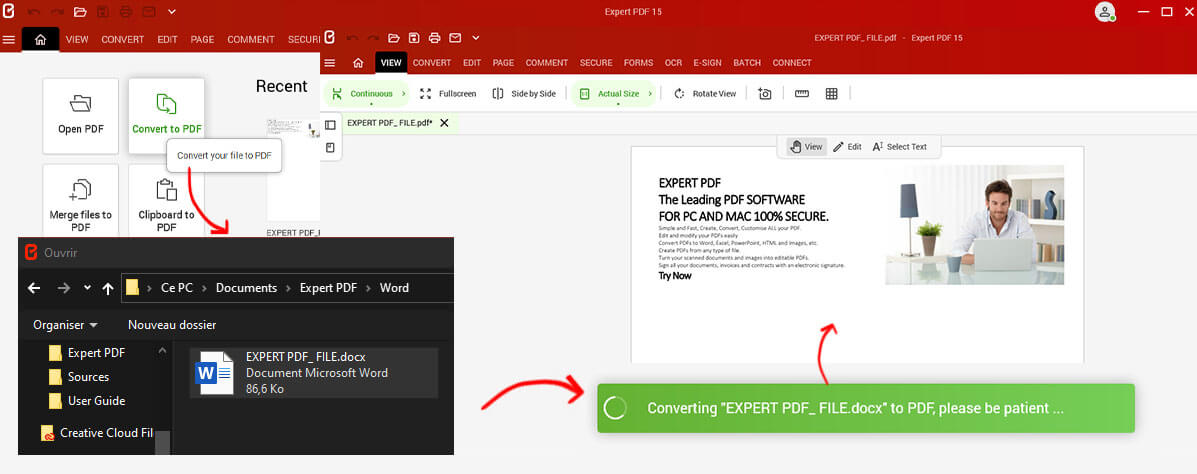Click Documents in the Ouvrir breadcrumb path
1197x474 pixels.
[x=246, y=288]
